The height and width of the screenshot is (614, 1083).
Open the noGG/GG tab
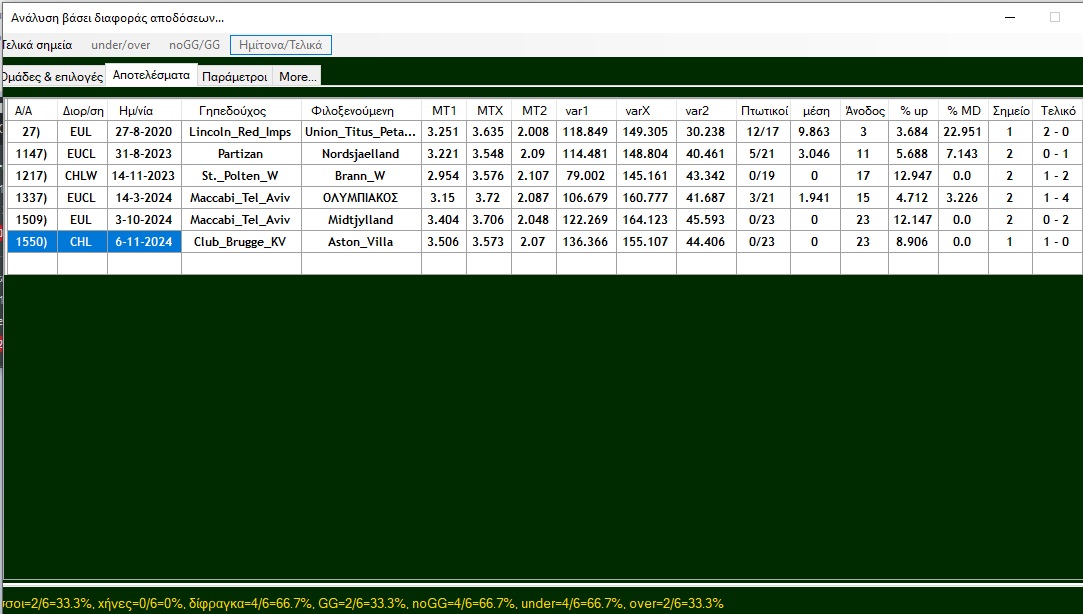click(194, 45)
